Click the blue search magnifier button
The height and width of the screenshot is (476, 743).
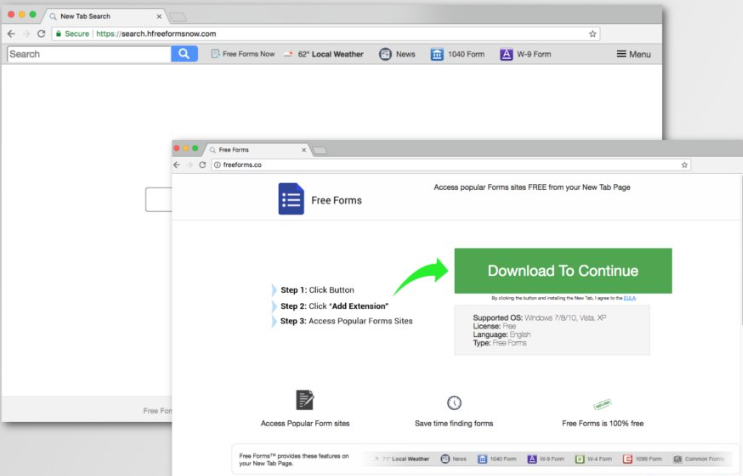click(x=185, y=54)
